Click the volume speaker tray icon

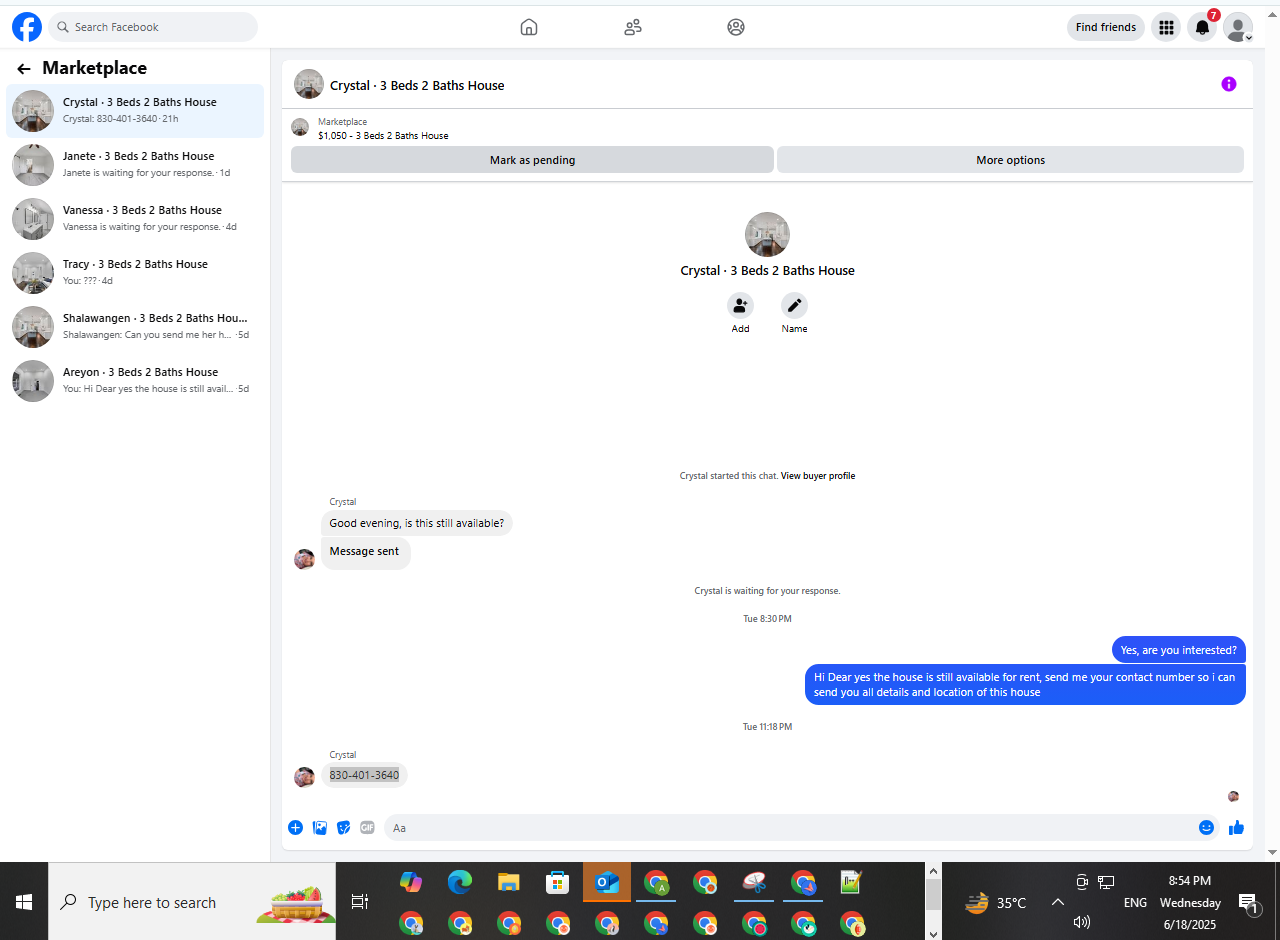pos(1081,922)
